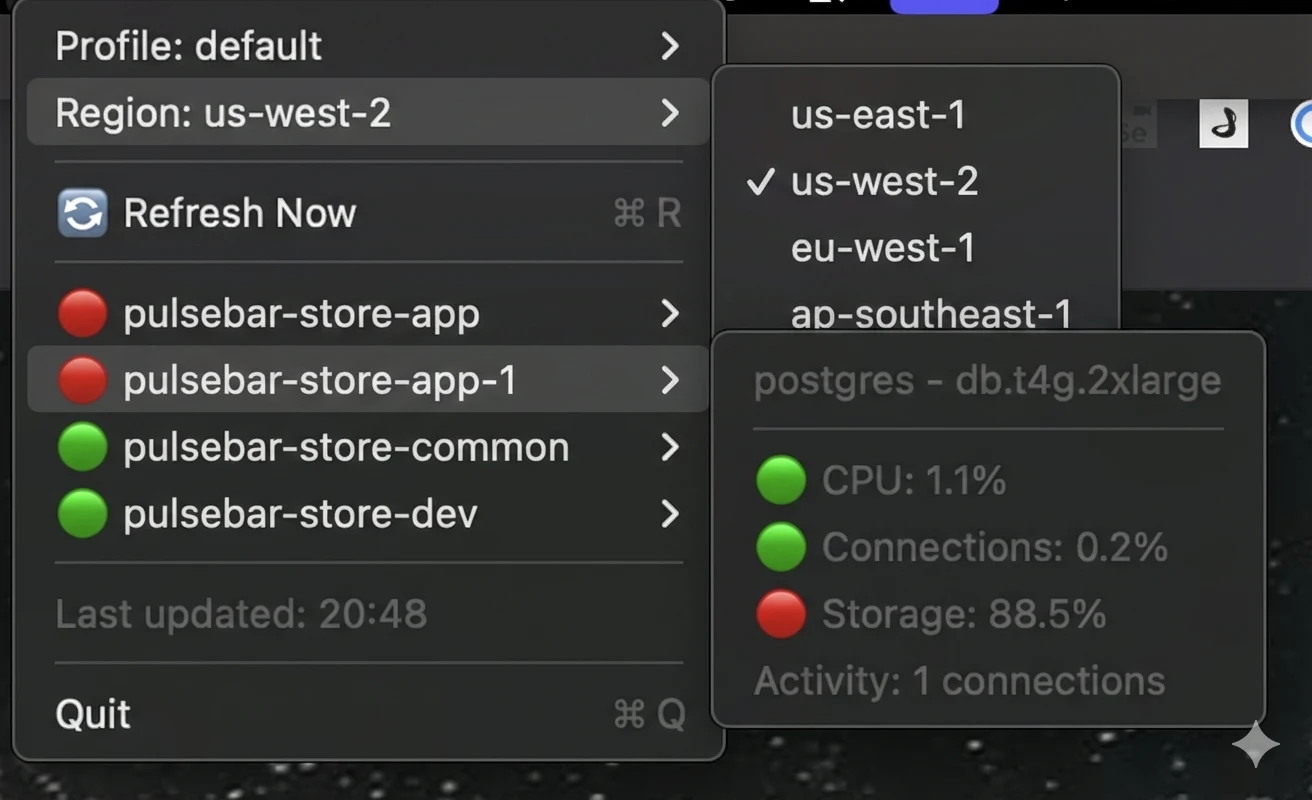Click green status dot for pulsebar-store-common
The image size is (1312, 800).
tap(82, 447)
